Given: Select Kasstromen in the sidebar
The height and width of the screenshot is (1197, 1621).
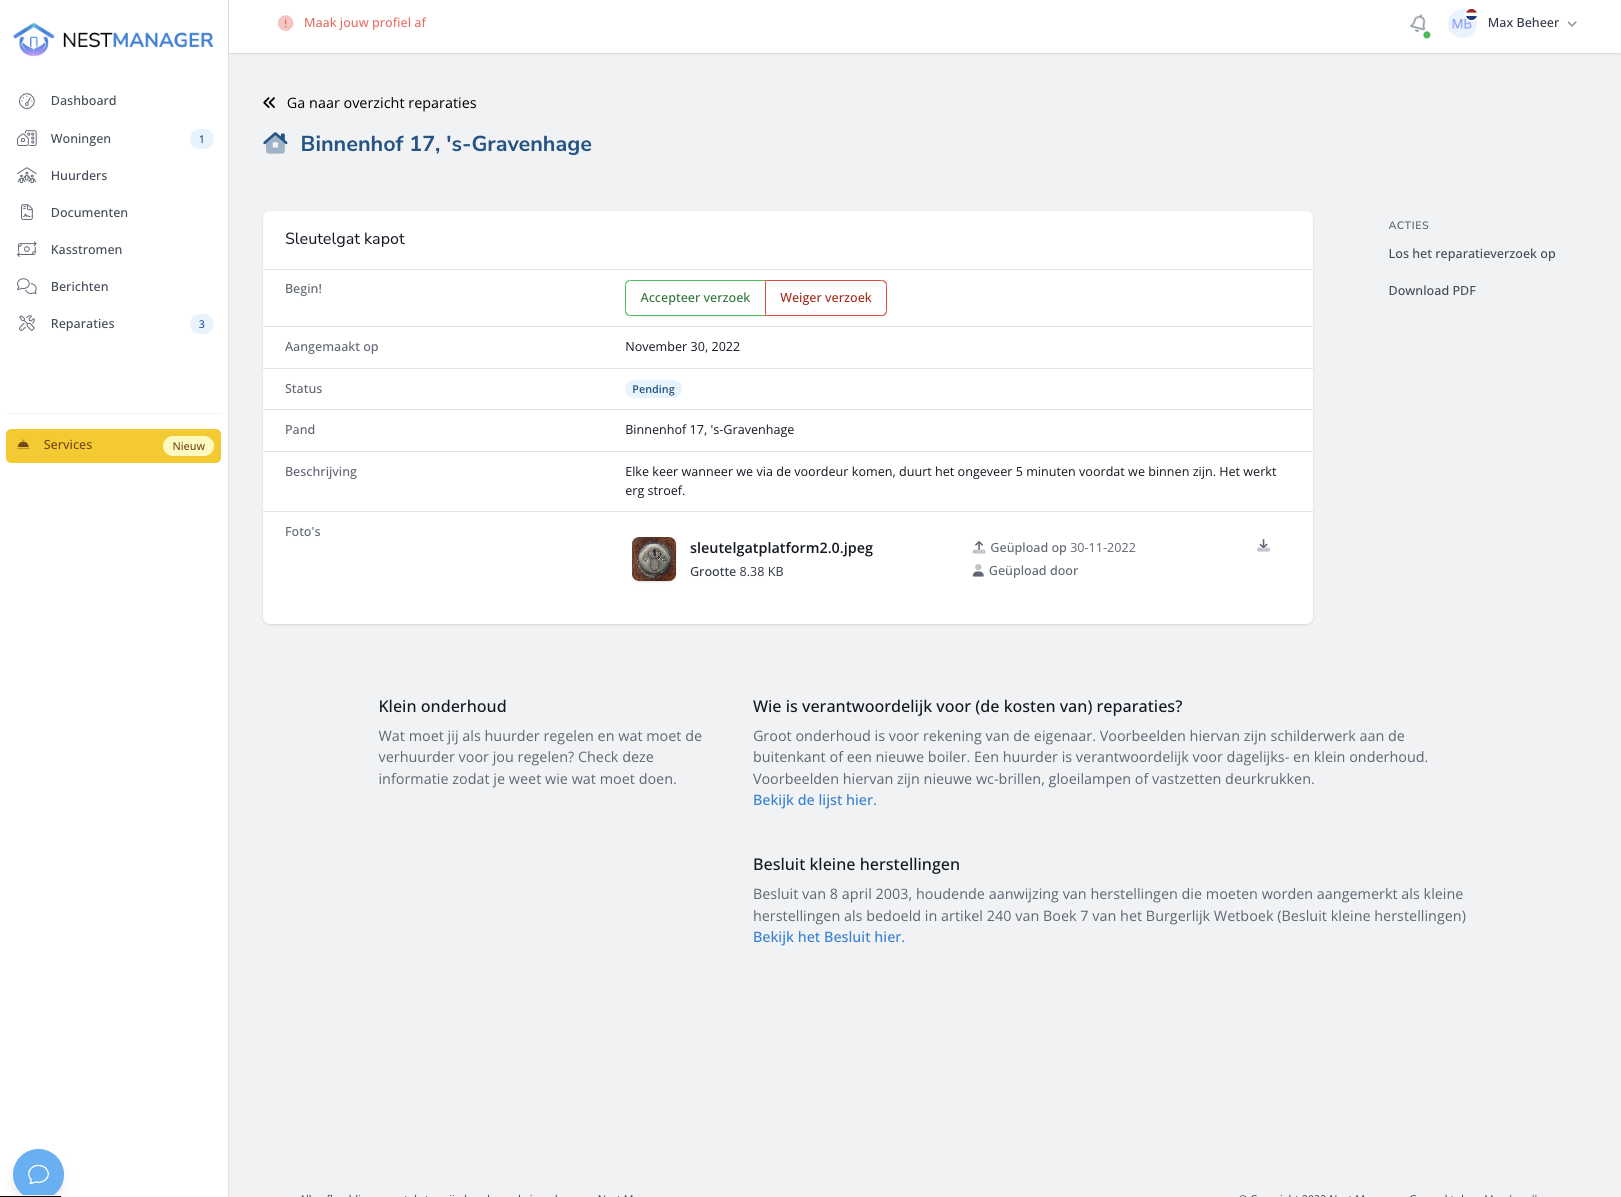Looking at the screenshot, I should (x=86, y=250).
